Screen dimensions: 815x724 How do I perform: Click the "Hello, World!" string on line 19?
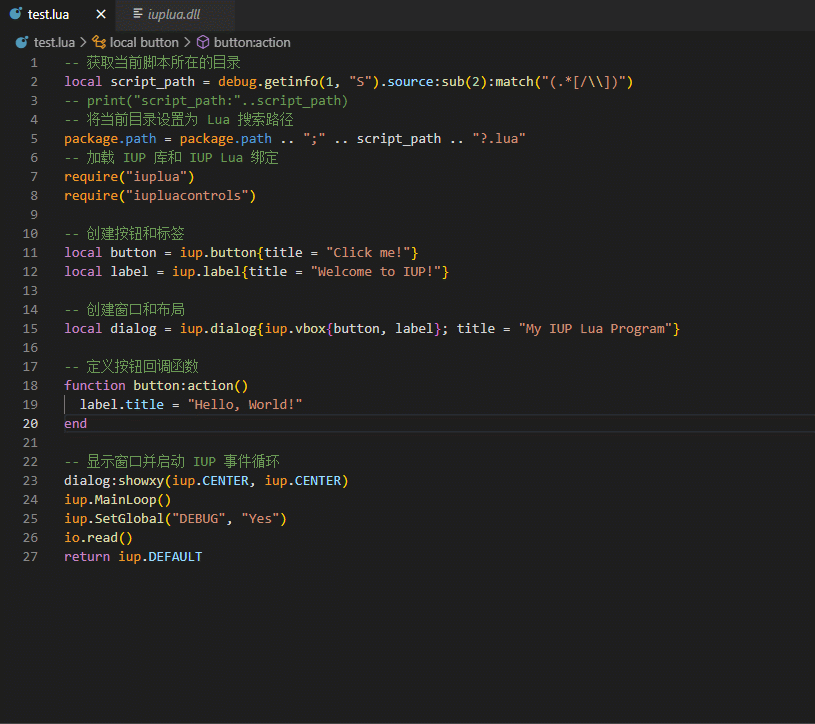click(245, 404)
